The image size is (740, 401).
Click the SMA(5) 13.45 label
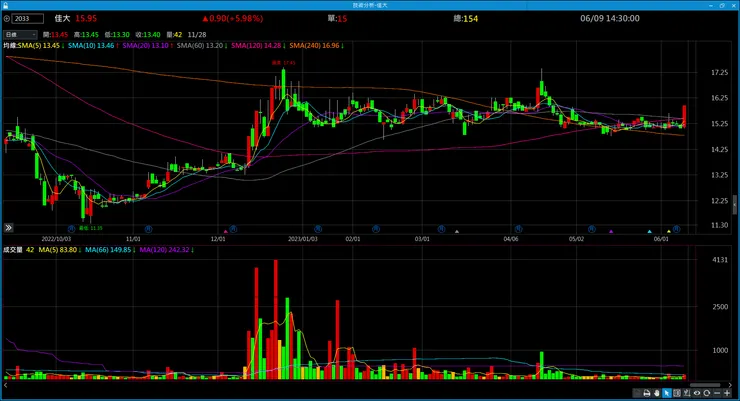click(x=41, y=46)
